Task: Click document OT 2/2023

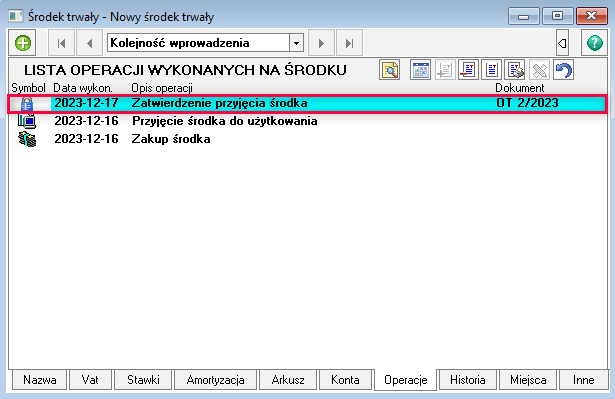Action: coord(527,103)
